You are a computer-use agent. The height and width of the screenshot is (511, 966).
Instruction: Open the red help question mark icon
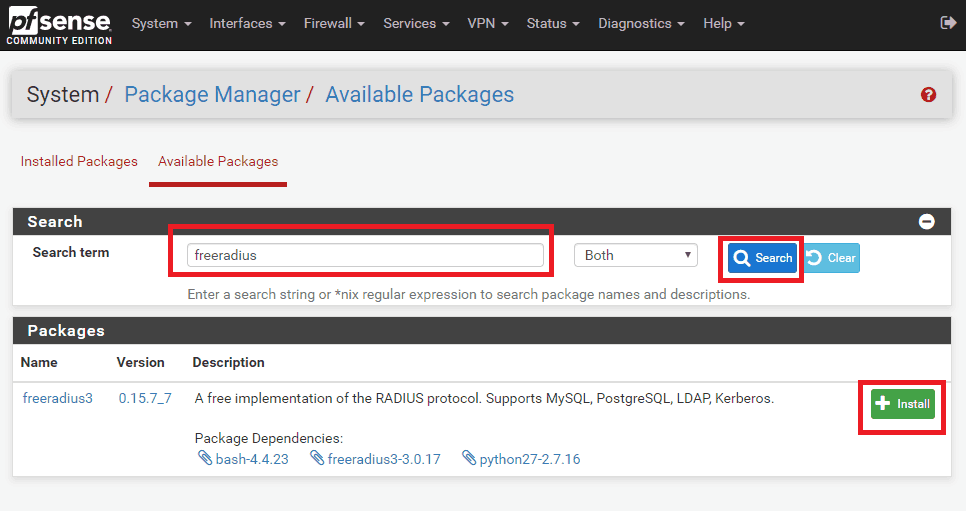(928, 95)
